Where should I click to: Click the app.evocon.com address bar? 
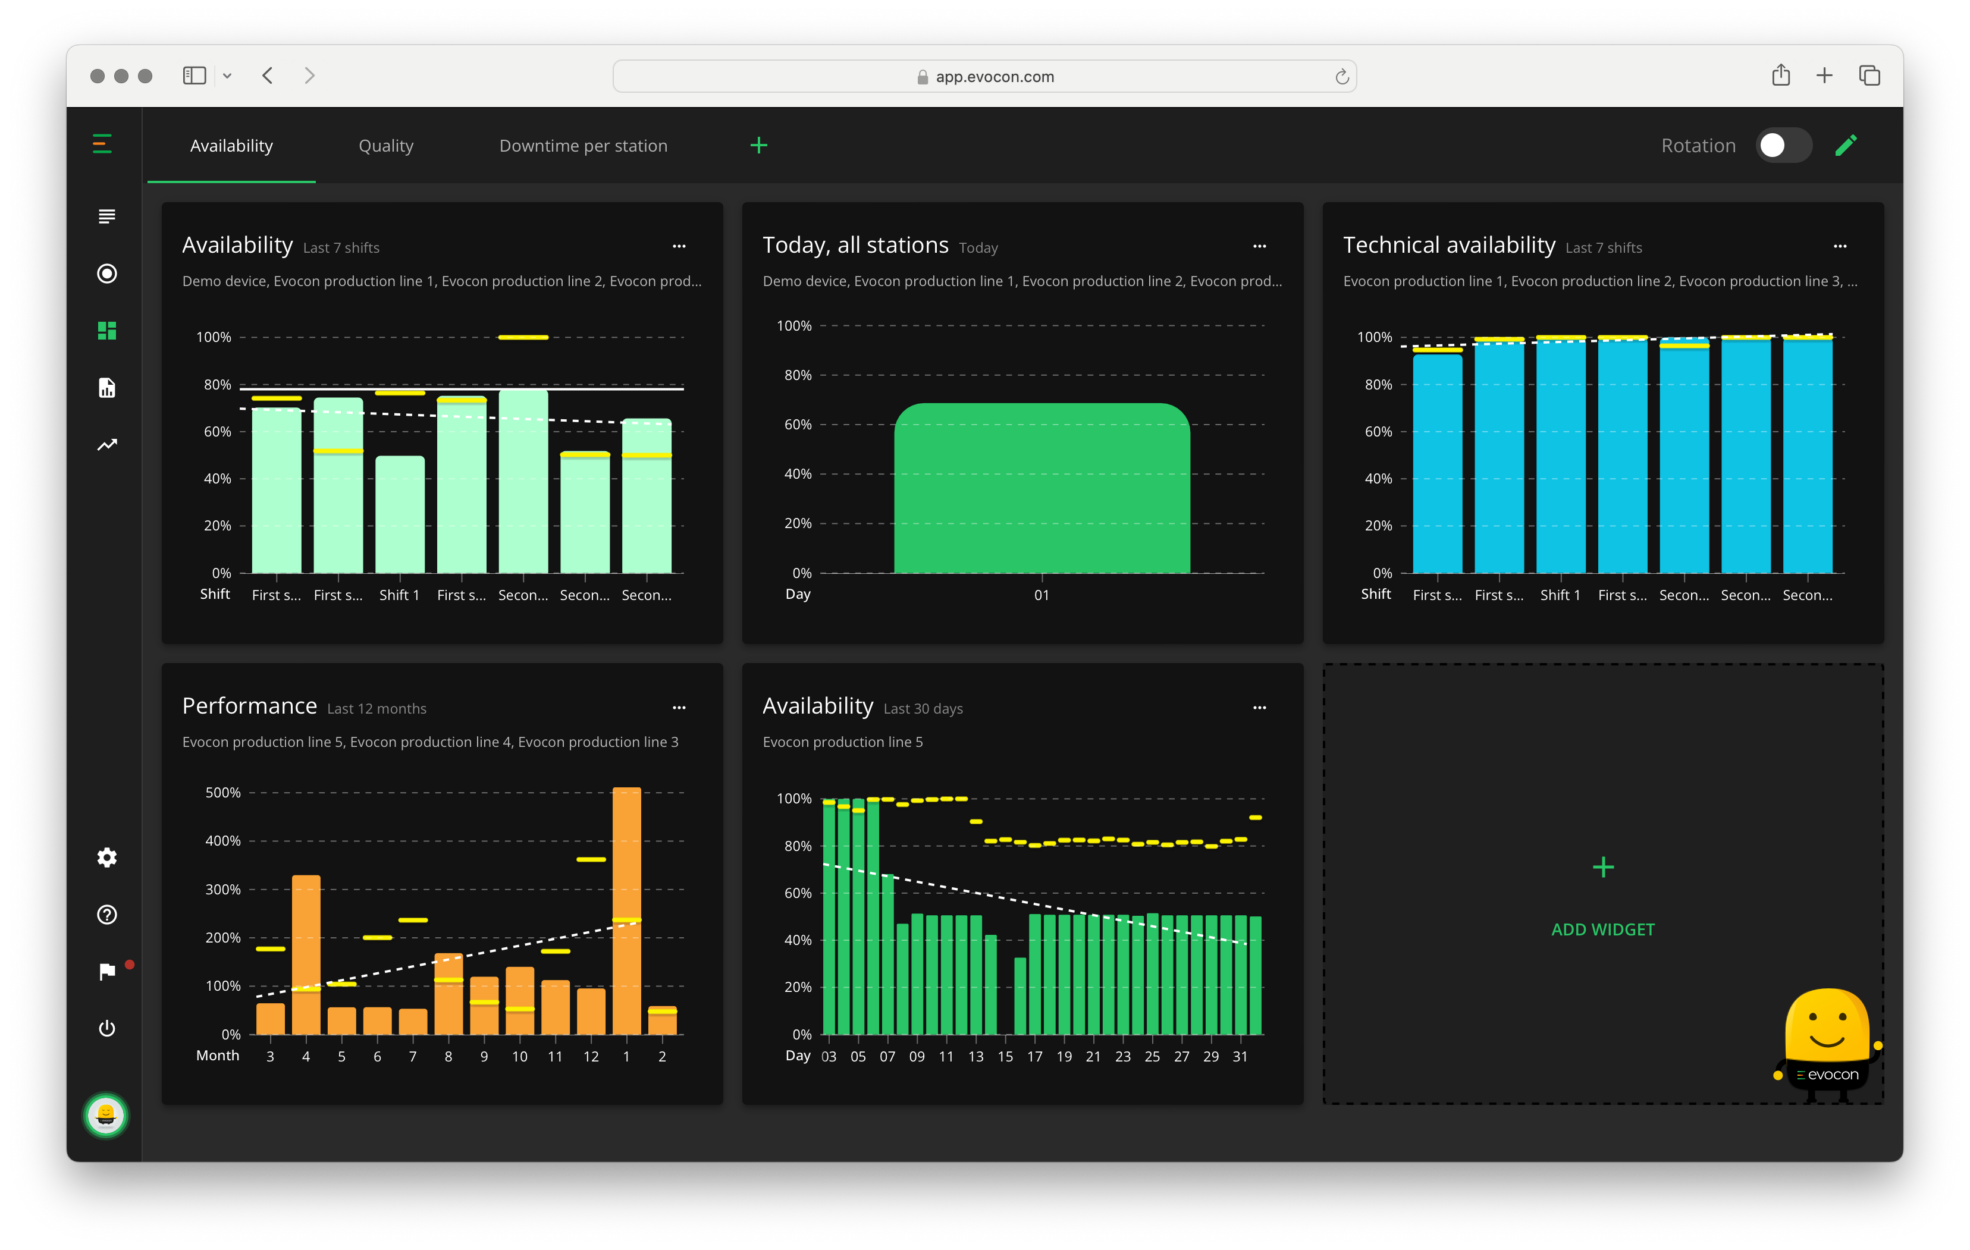click(984, 77)
